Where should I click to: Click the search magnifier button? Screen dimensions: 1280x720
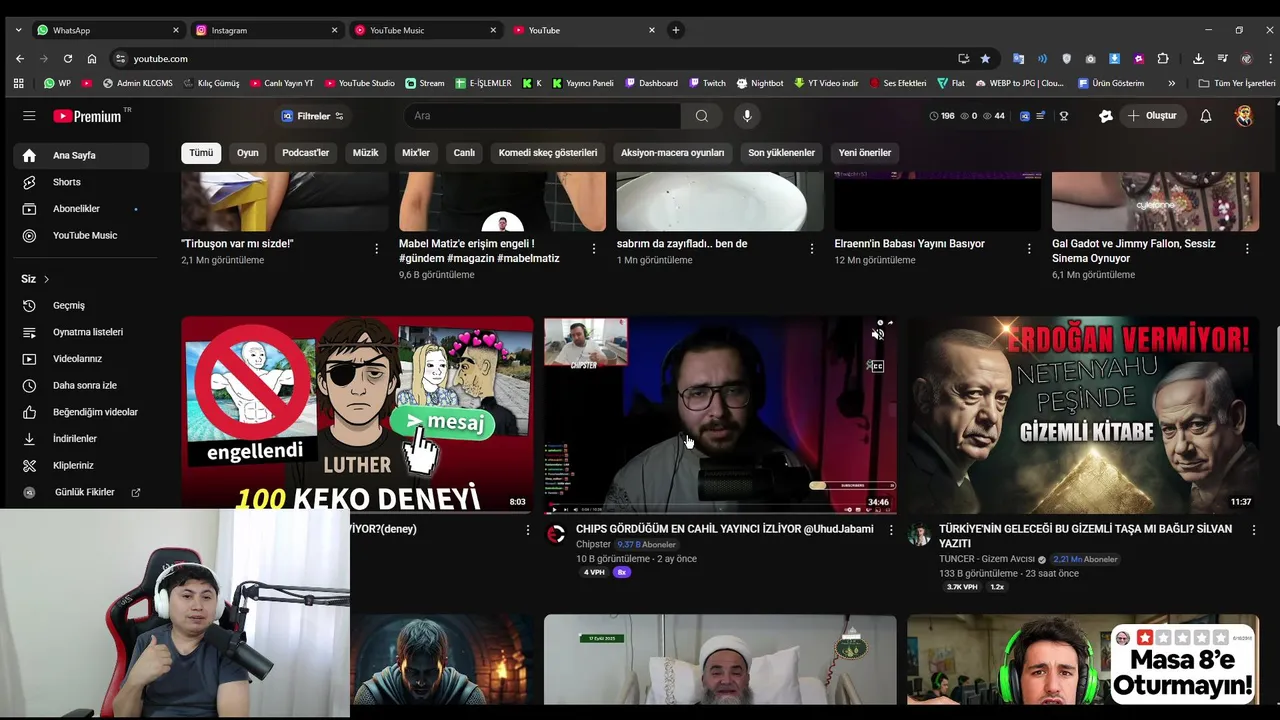(701, 116)
